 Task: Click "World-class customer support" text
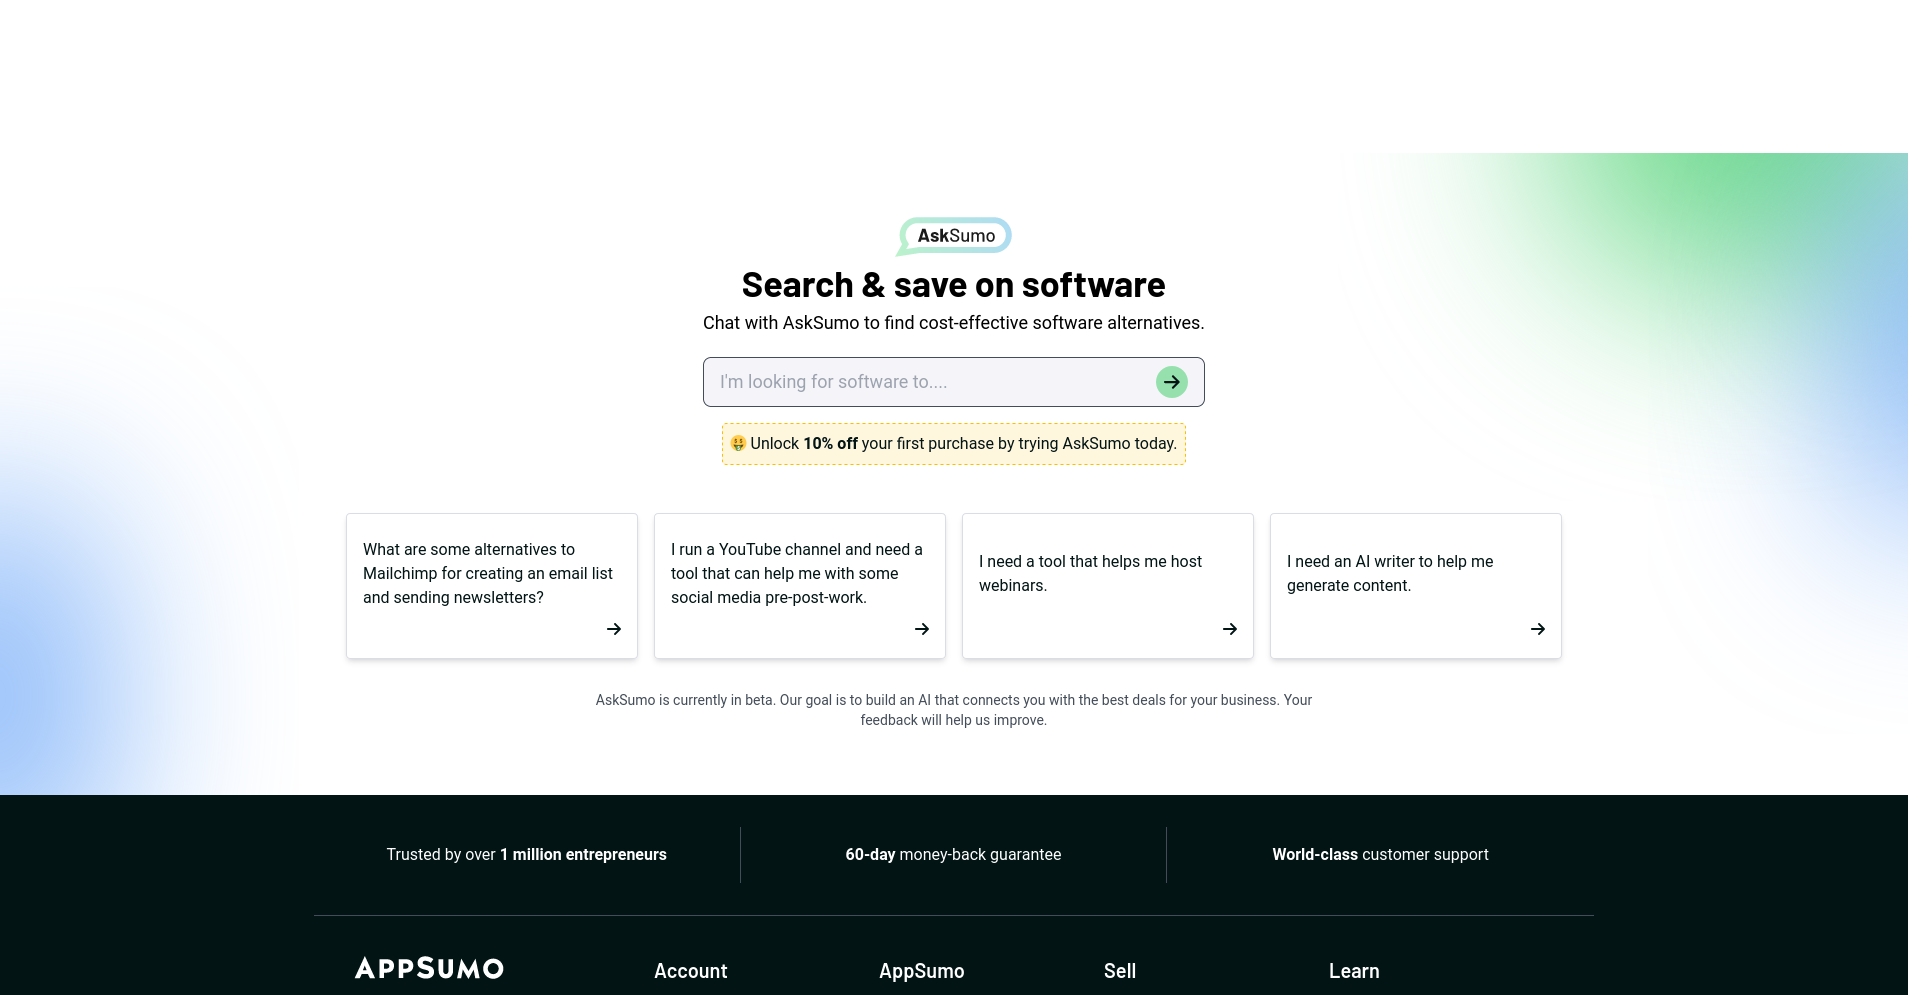[x=1380, y=855]
